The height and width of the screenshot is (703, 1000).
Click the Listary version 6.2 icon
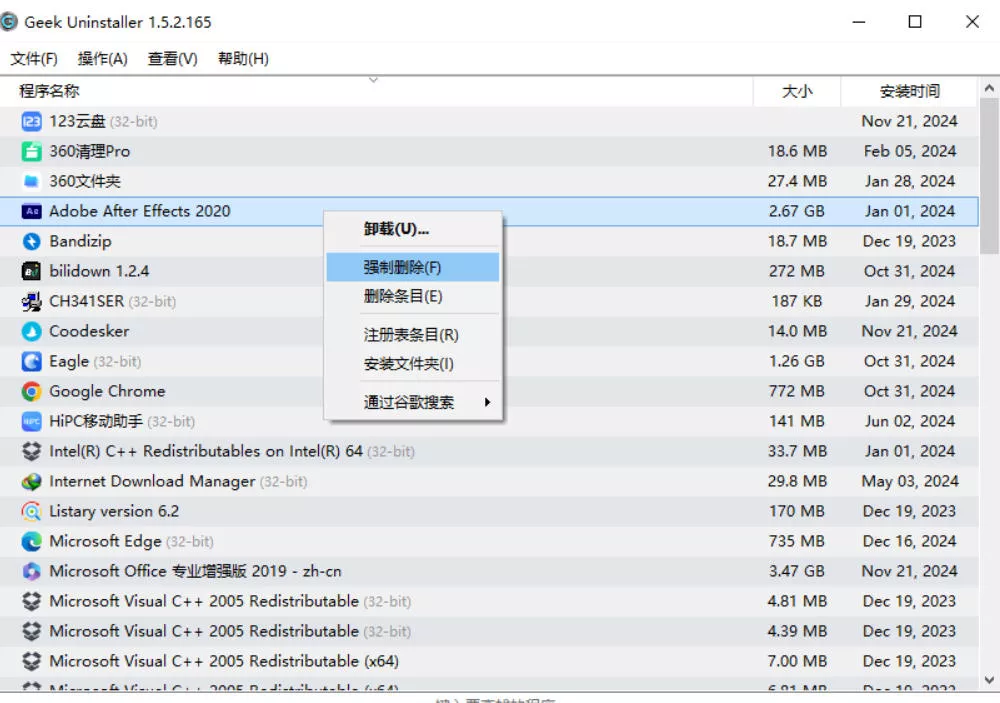point(31,511)
